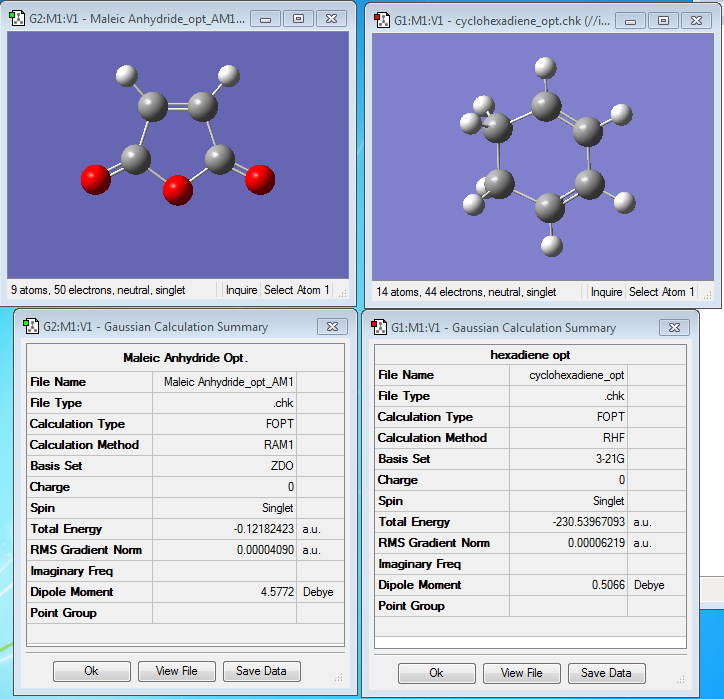Click Select Atom 1 in cyclohexadiene window
This screenshot has height=699, width=724.
click(661, 292)
